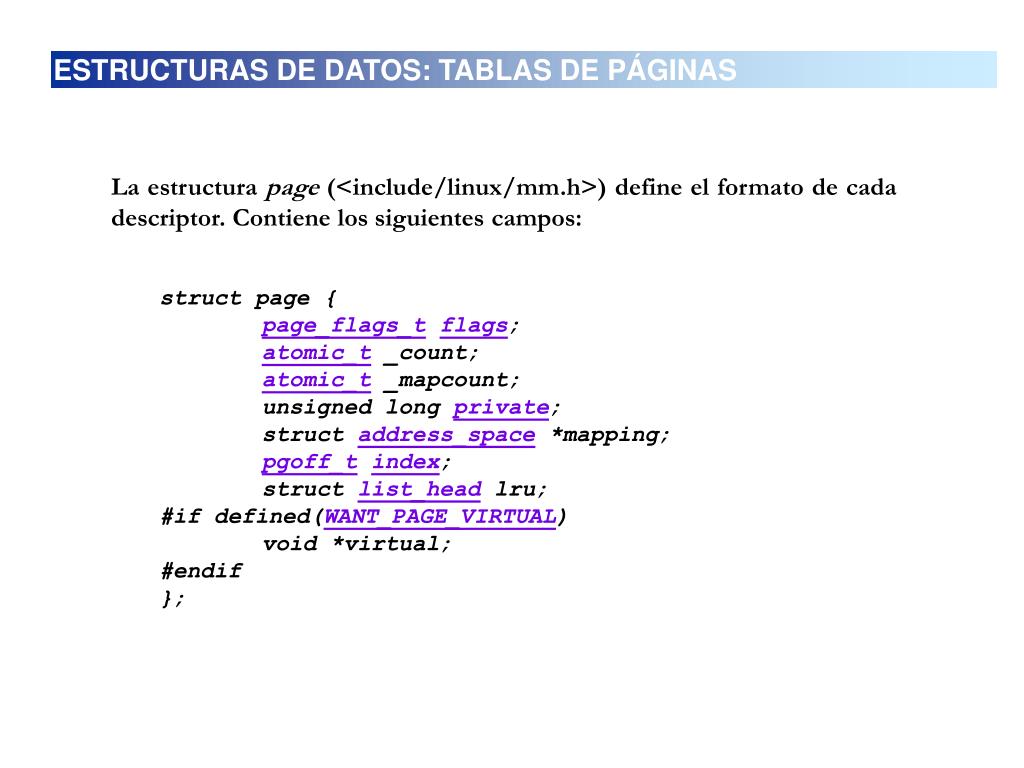The height and width of the screenshot is (768, 1024).
Task: Open atomic_t link before _count
Action: point(317,353)
